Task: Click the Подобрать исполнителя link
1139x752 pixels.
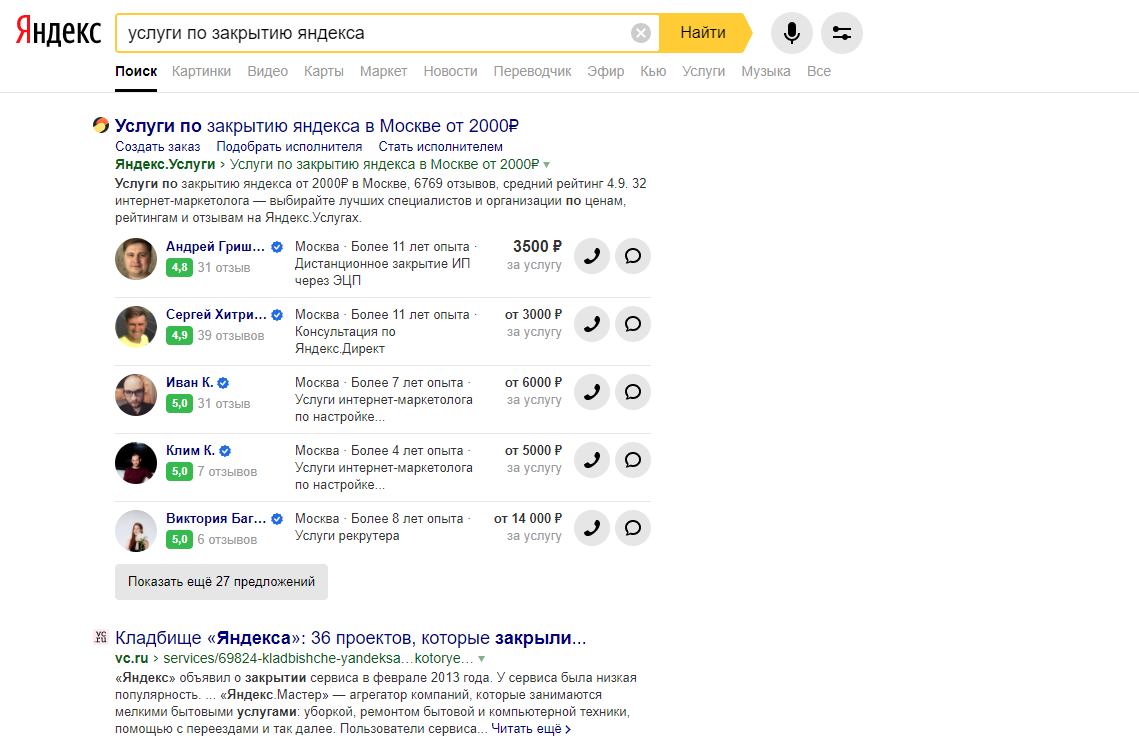Action: click(289, 147)
